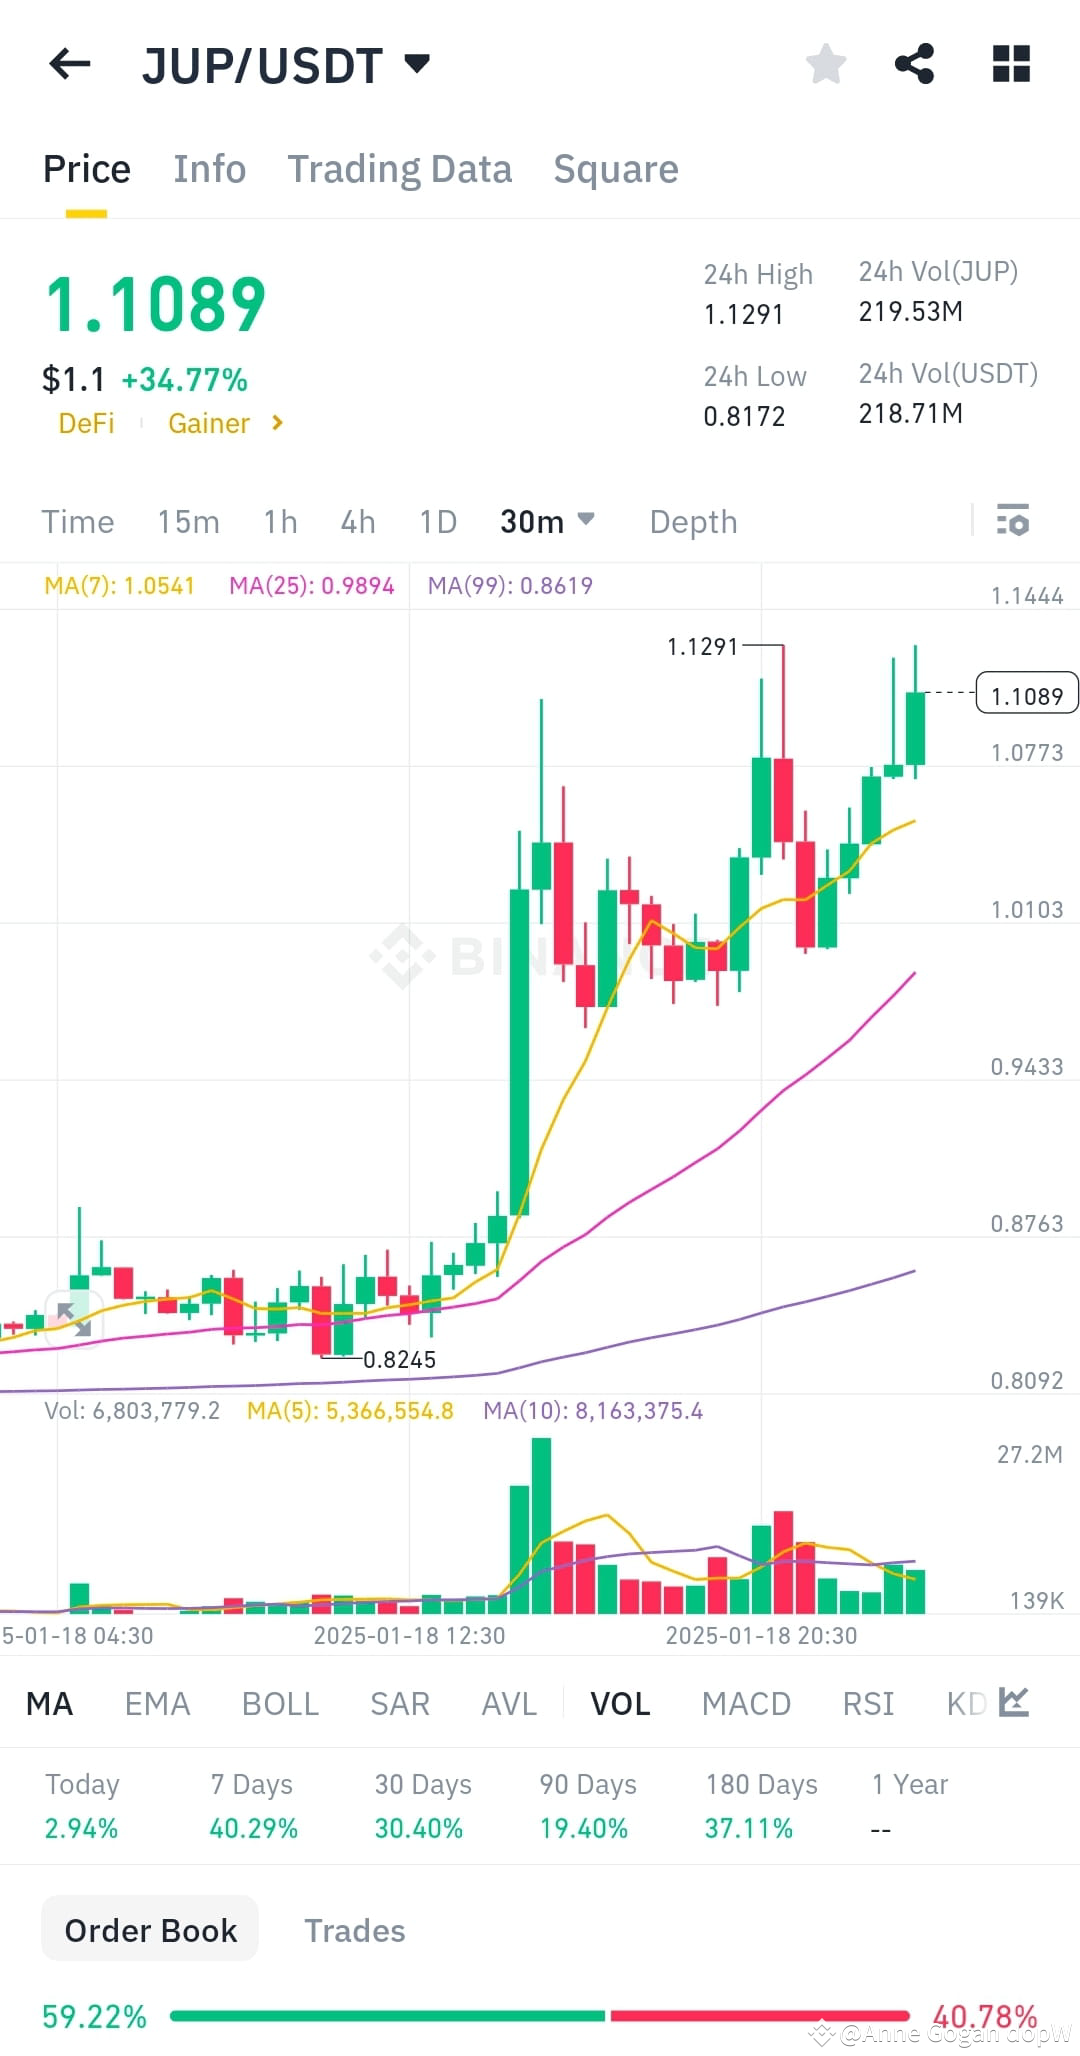Open the Trades tab
1080x2056 pixels.
355,1930
